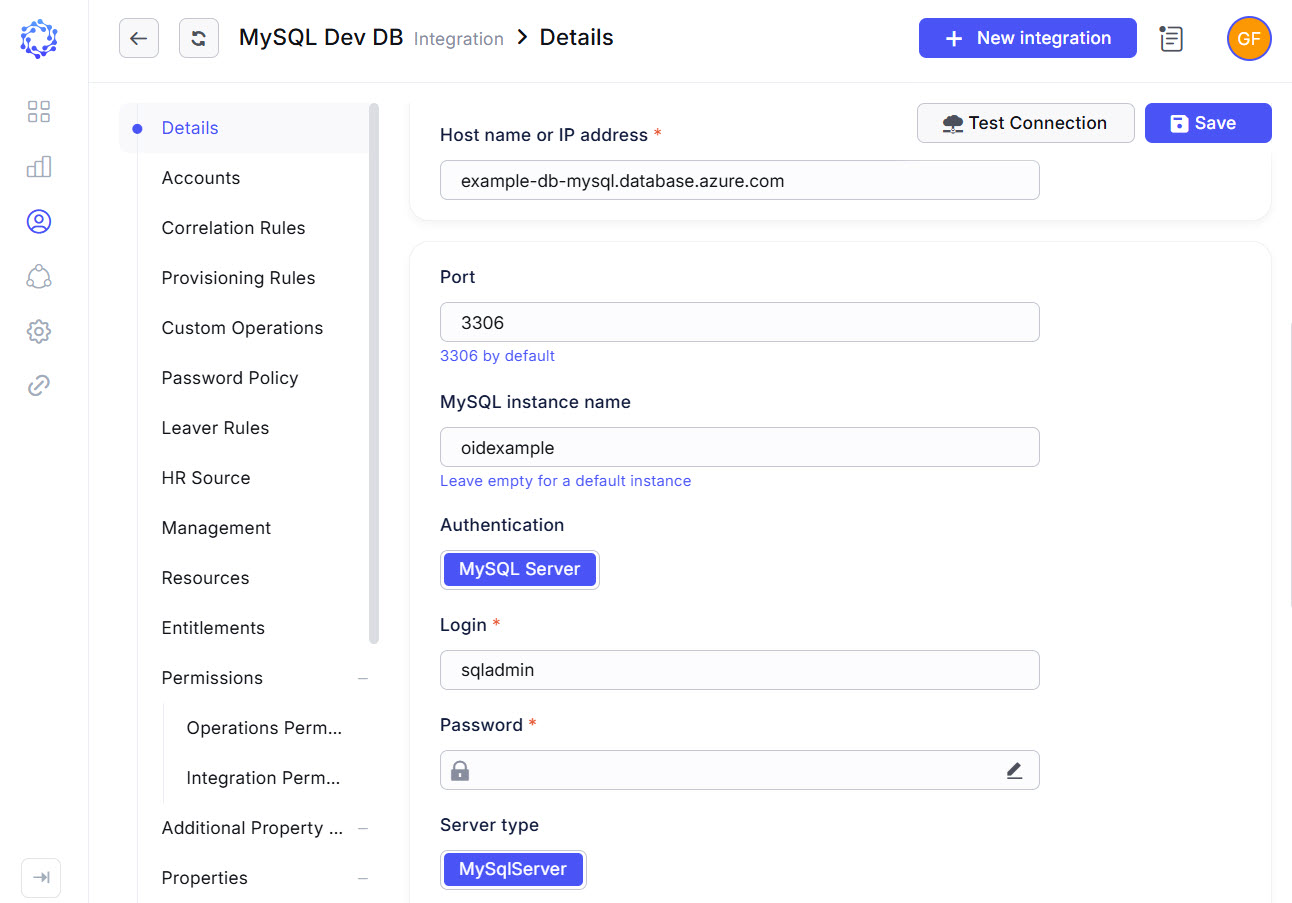Viewport: 1292px width, 903px height.
Task: Select the MySqlServer server type option
Action: coord(513,869)
